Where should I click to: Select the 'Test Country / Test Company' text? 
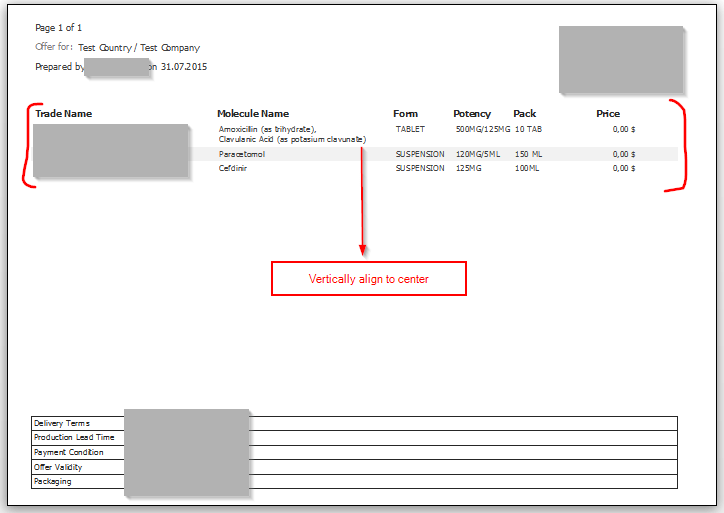click(139, 48)
